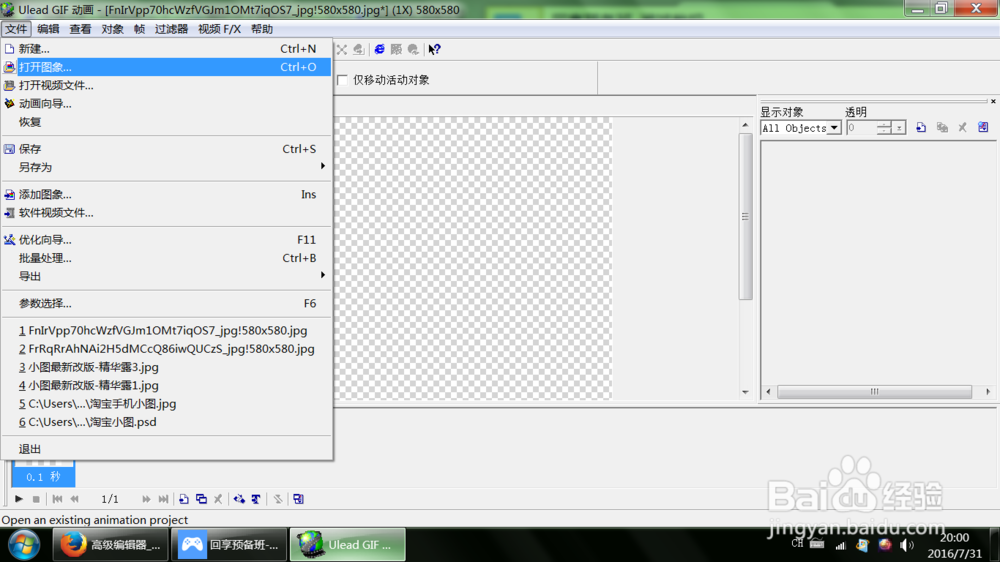Click the object panel horizontal scrollbar thumb

(874, 392)
